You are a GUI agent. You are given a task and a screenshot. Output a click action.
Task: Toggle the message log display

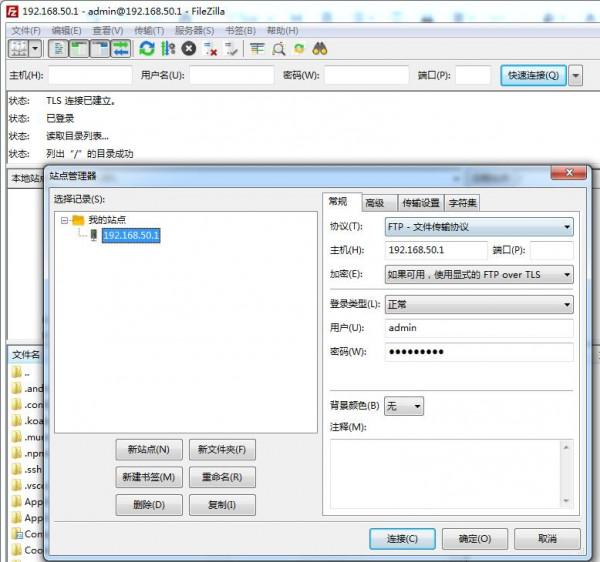(58, 48)
